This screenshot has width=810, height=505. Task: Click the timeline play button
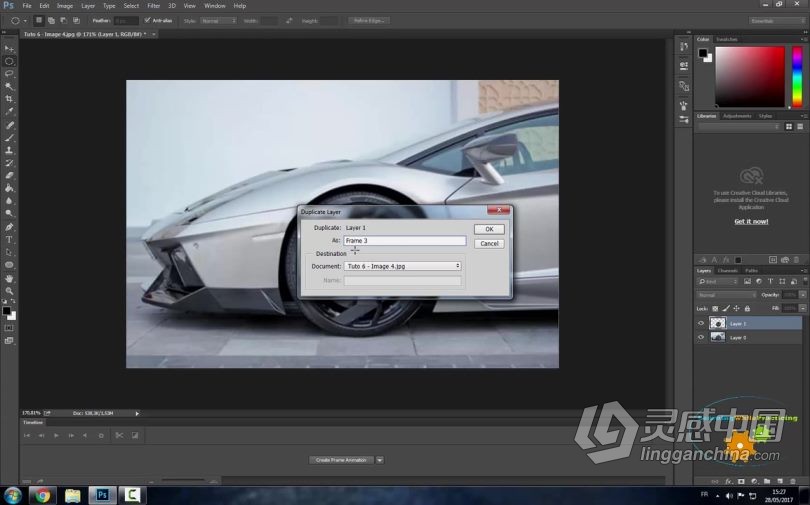pos(56,435)
